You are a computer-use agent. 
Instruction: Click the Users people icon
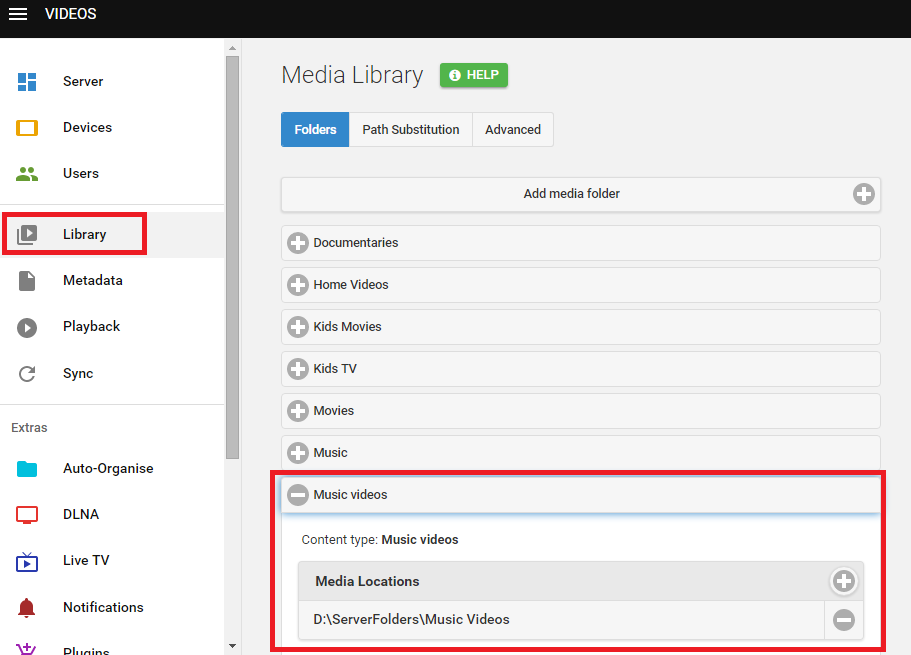pos(27,174)
